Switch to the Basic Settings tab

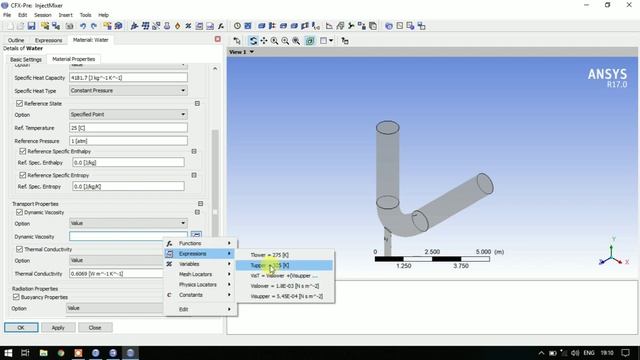pos(26,59)
